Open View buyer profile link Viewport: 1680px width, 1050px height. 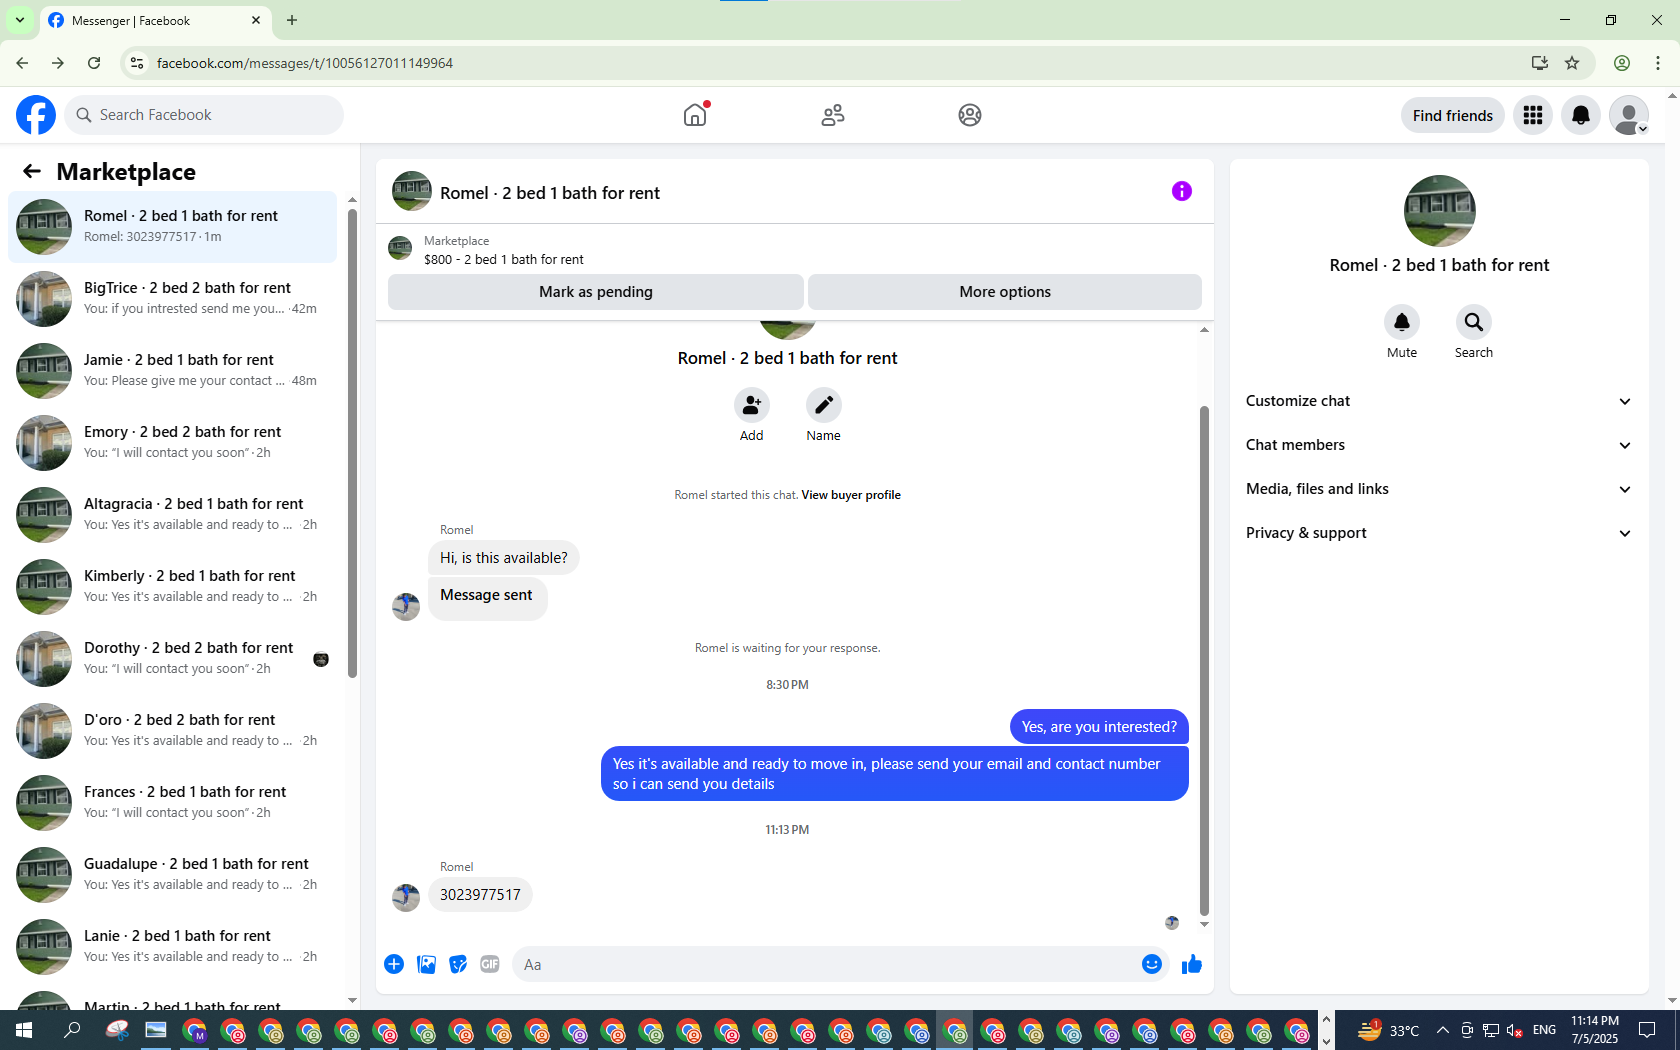click(851, 495)
